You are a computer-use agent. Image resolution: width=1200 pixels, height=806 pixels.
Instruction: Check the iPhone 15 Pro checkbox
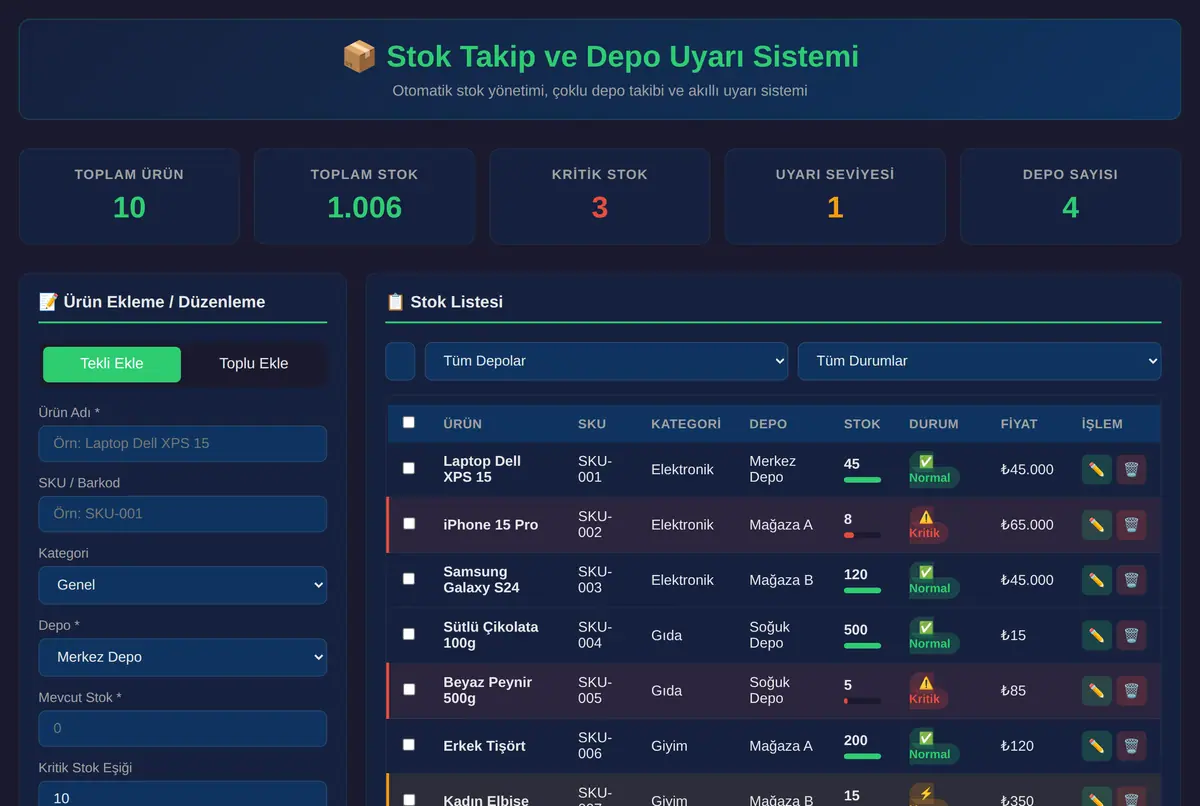click(x=408, y=523)
